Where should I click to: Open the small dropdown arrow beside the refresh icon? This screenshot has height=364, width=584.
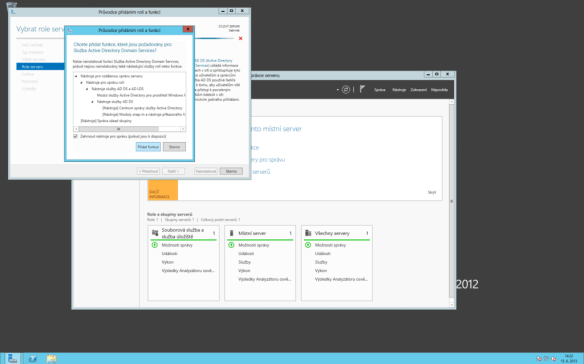(x=337, y=90)
